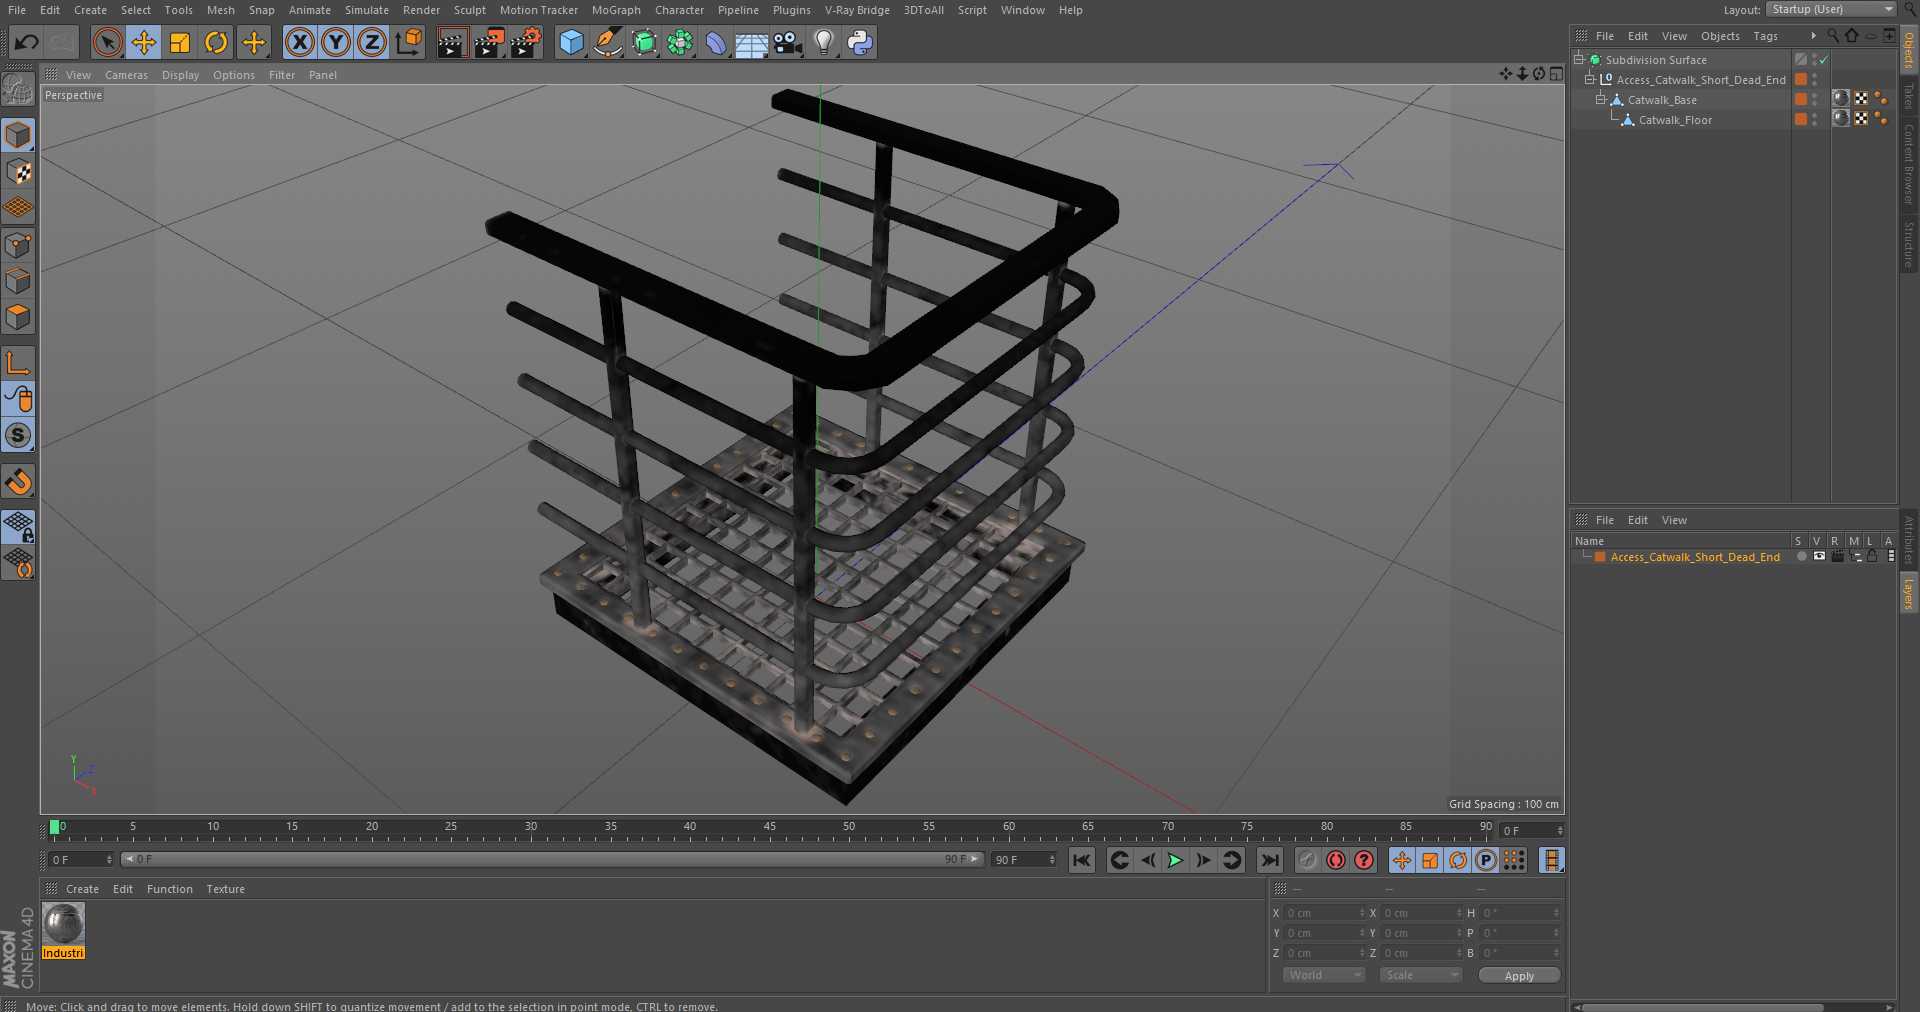The image size is (1920, 1012).
Task: Select Catwalk_Floor object in Object Manager
Action: [x=1675, y=120]
